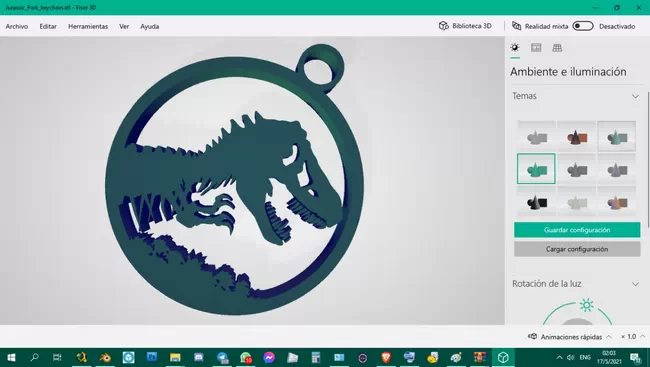Open Discord from the taskbar
Screen dimensions: 650x367
pyautogui.click(x=199, y=357)
